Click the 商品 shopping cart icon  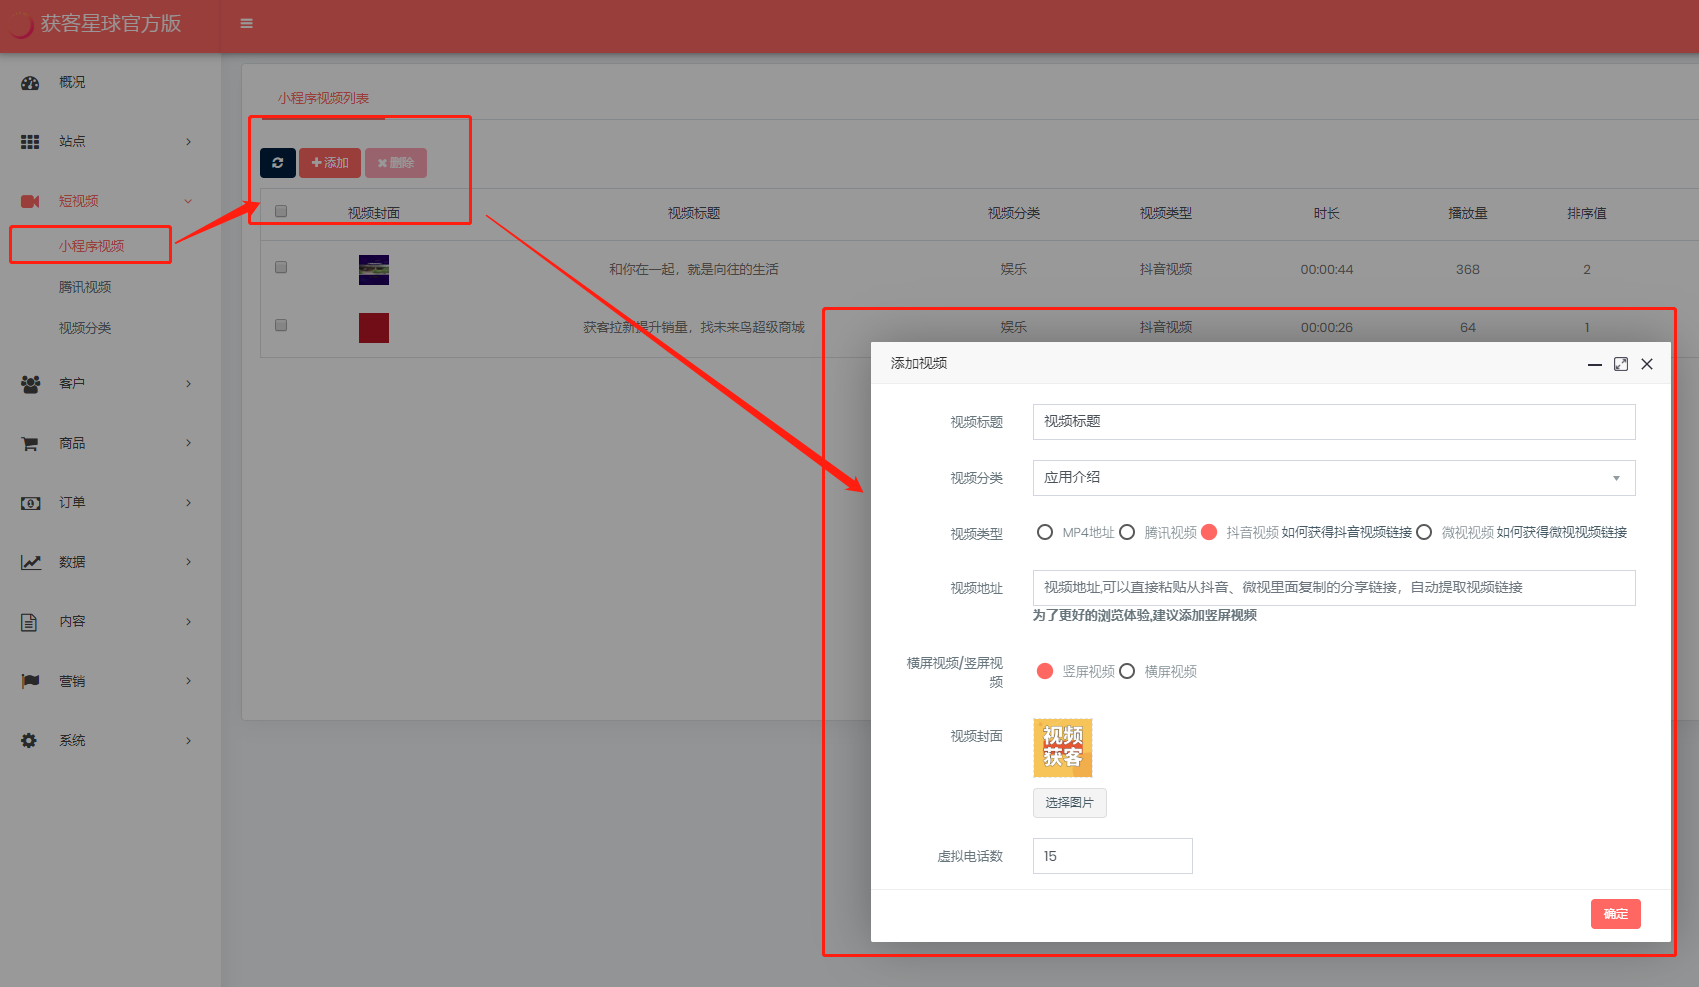[30, 444]
